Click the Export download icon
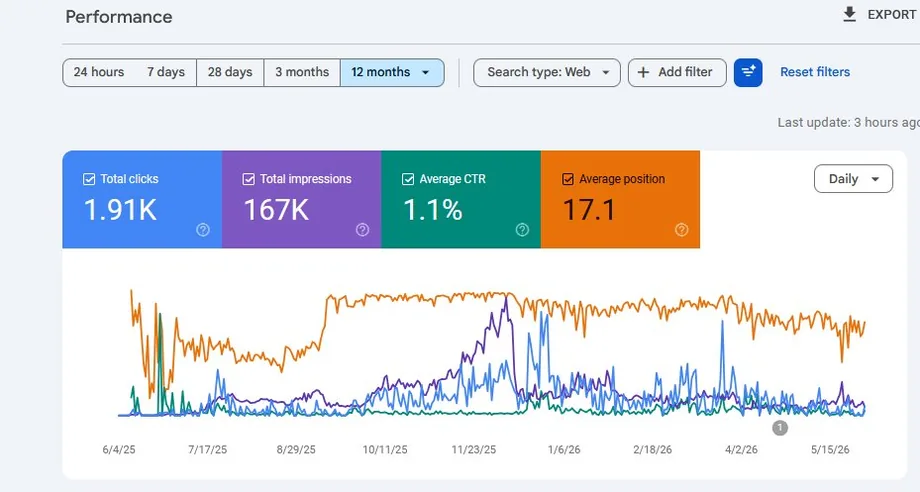The height and width of the screenshot is (492, 920). coord(849,15)
